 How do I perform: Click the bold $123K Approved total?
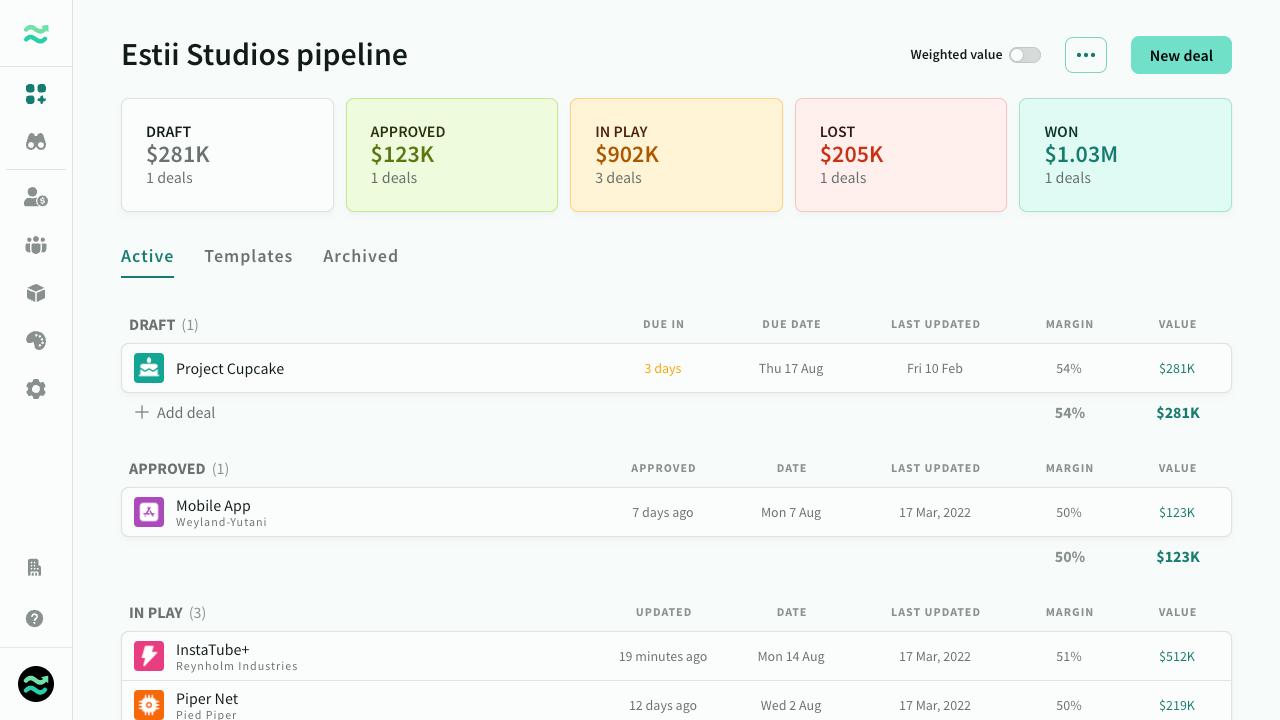tap(1178, 556)
